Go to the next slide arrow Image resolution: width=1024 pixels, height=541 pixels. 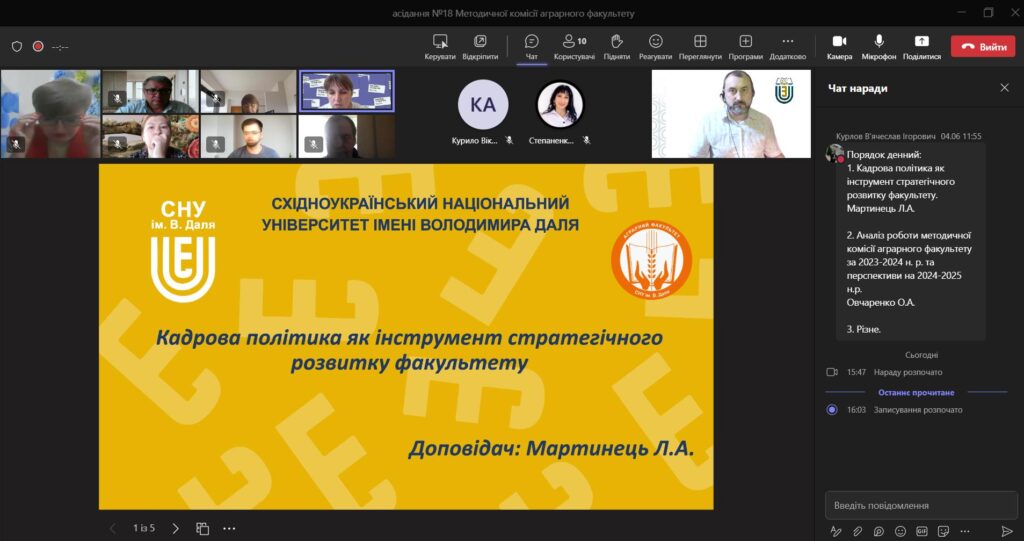[176, 528]
